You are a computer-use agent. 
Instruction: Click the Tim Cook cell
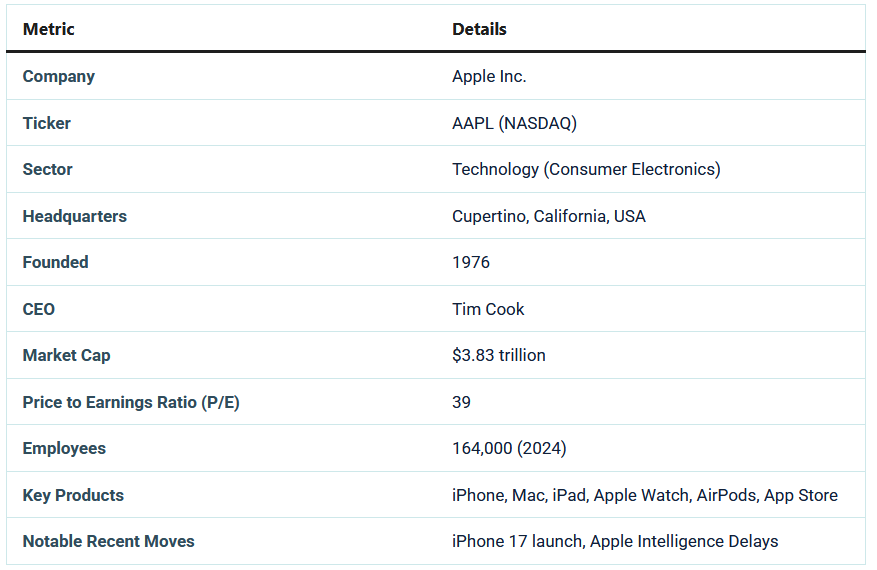488,309
